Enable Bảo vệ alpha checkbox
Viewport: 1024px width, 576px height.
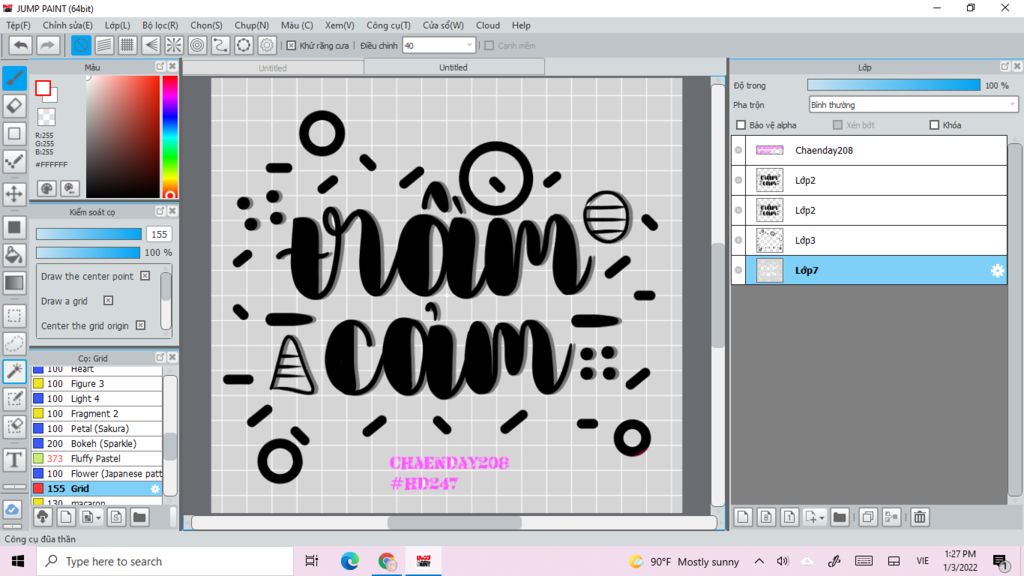[x=741, y=125]
